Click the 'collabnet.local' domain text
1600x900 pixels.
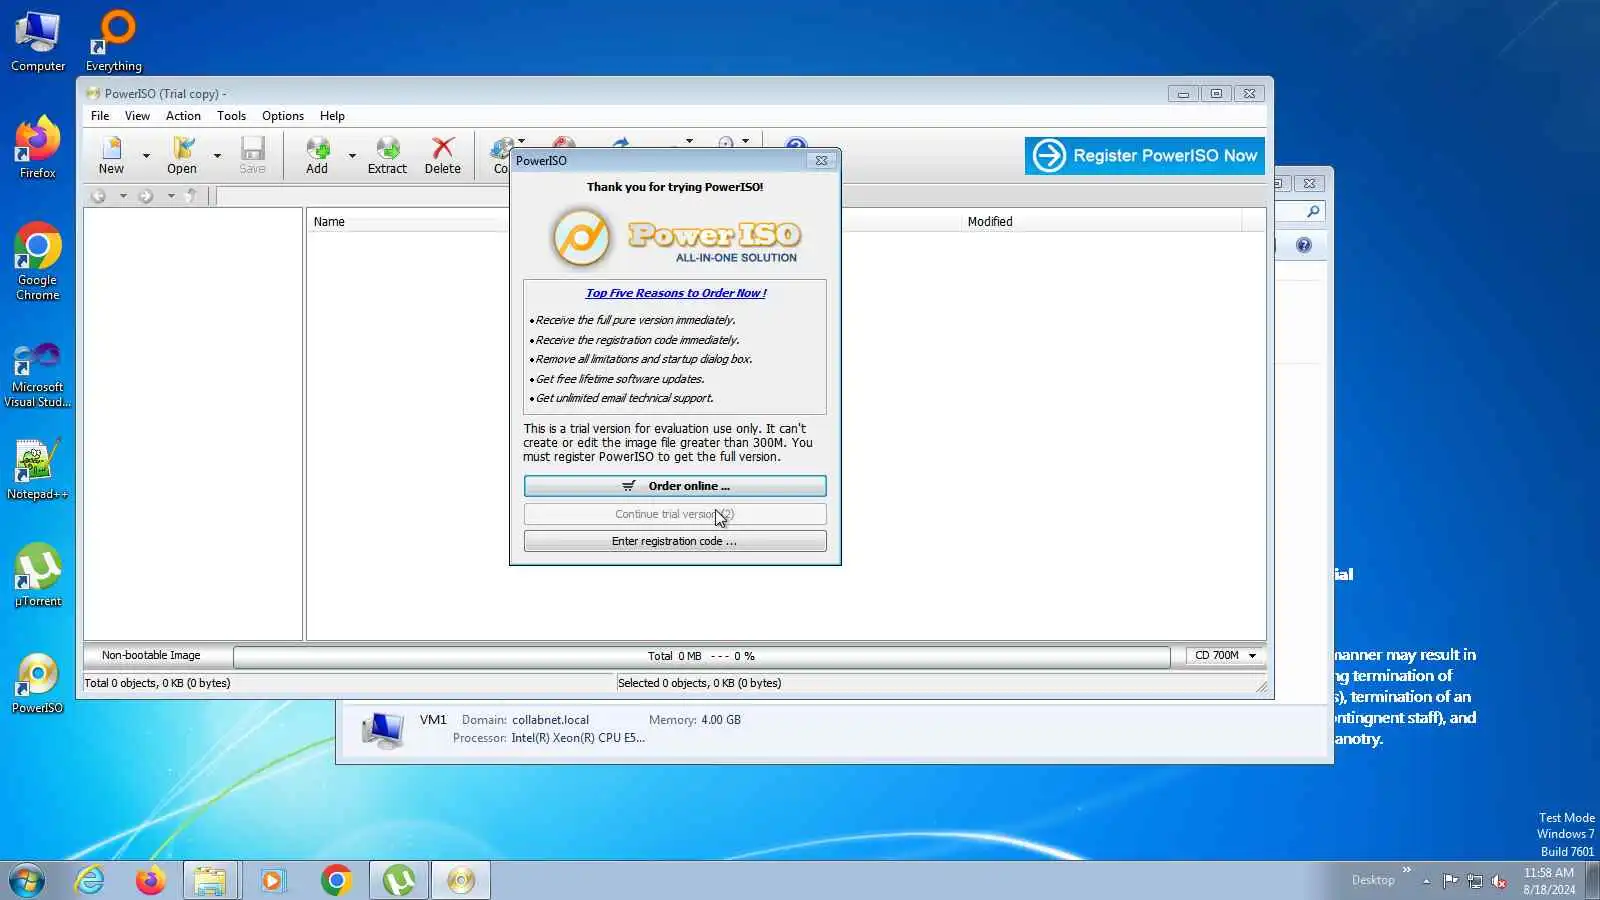point(550,720)
